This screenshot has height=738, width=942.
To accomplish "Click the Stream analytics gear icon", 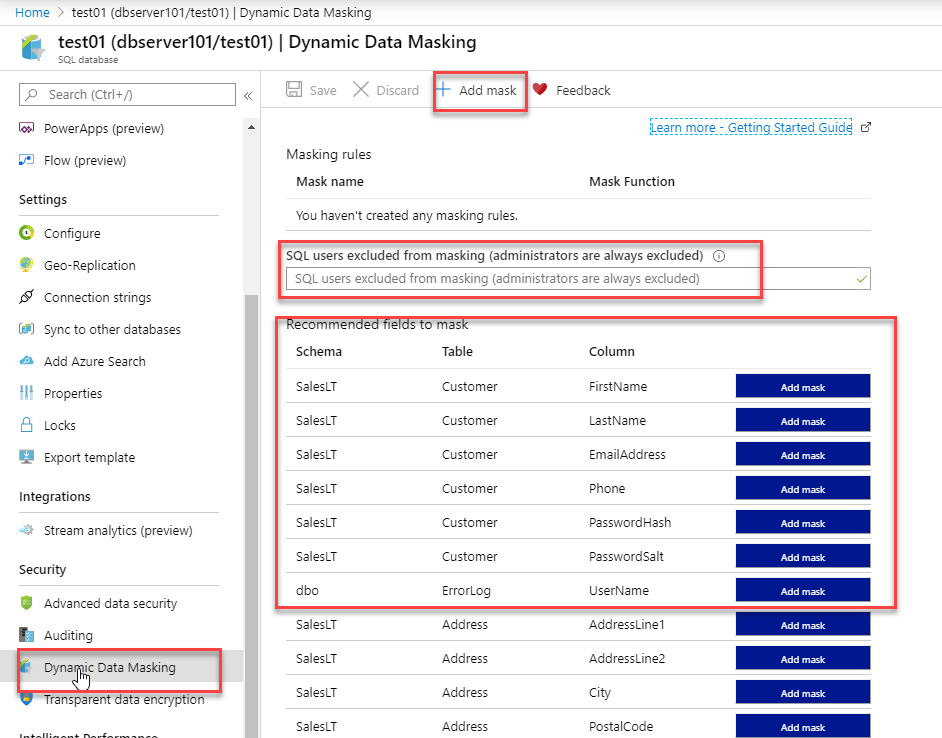I will click(x=26, y=530).
